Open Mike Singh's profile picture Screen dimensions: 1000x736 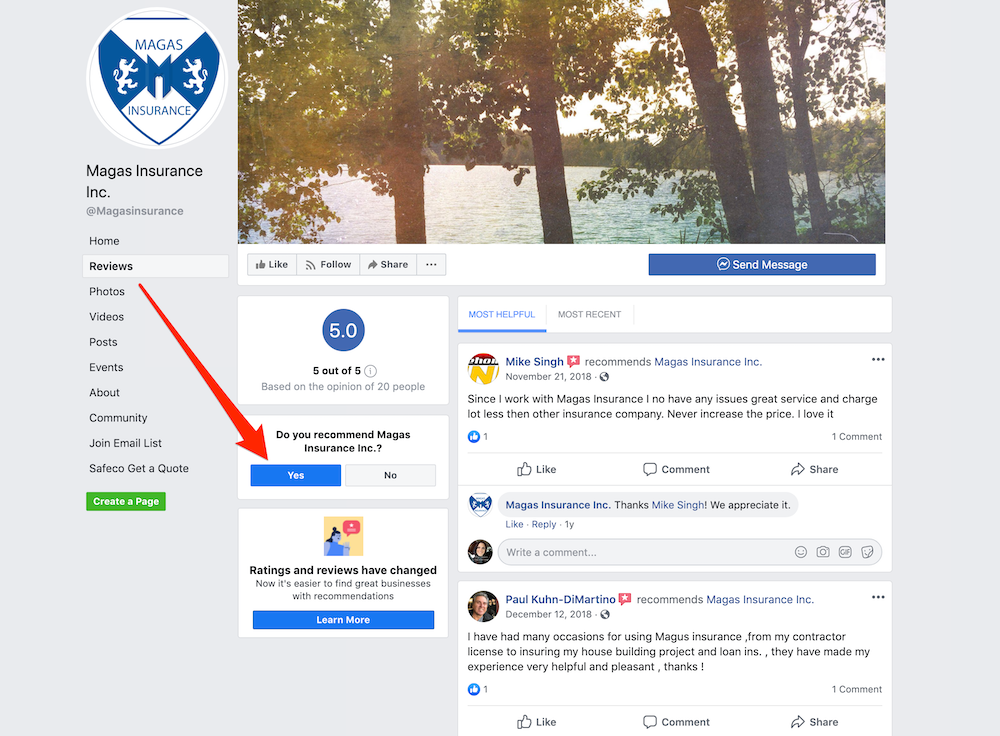point(483,369)
